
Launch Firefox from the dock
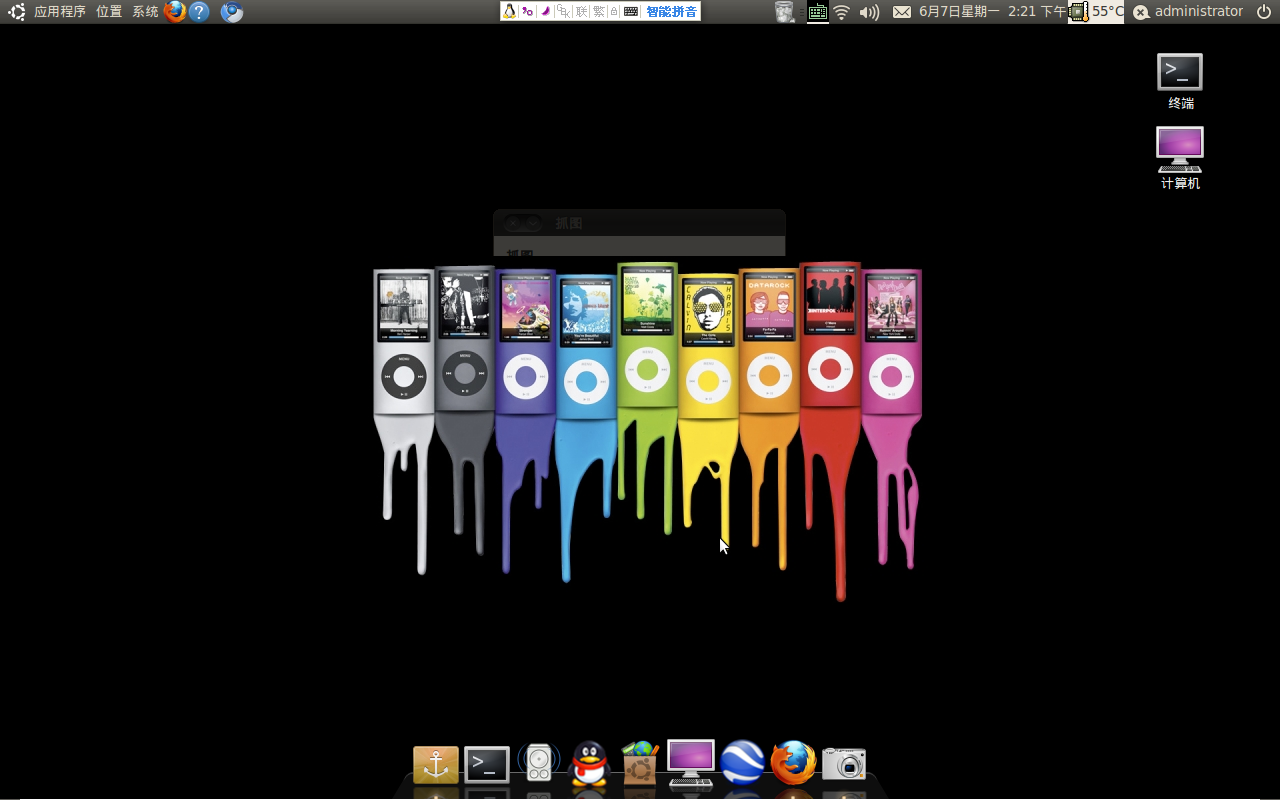[x=794, y=763]
